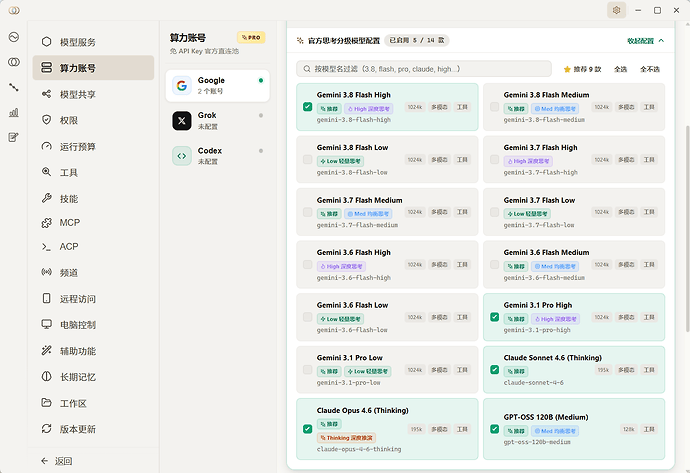690x473 pixels.
Task: Click the PRO badge
Action: point(251,37)
